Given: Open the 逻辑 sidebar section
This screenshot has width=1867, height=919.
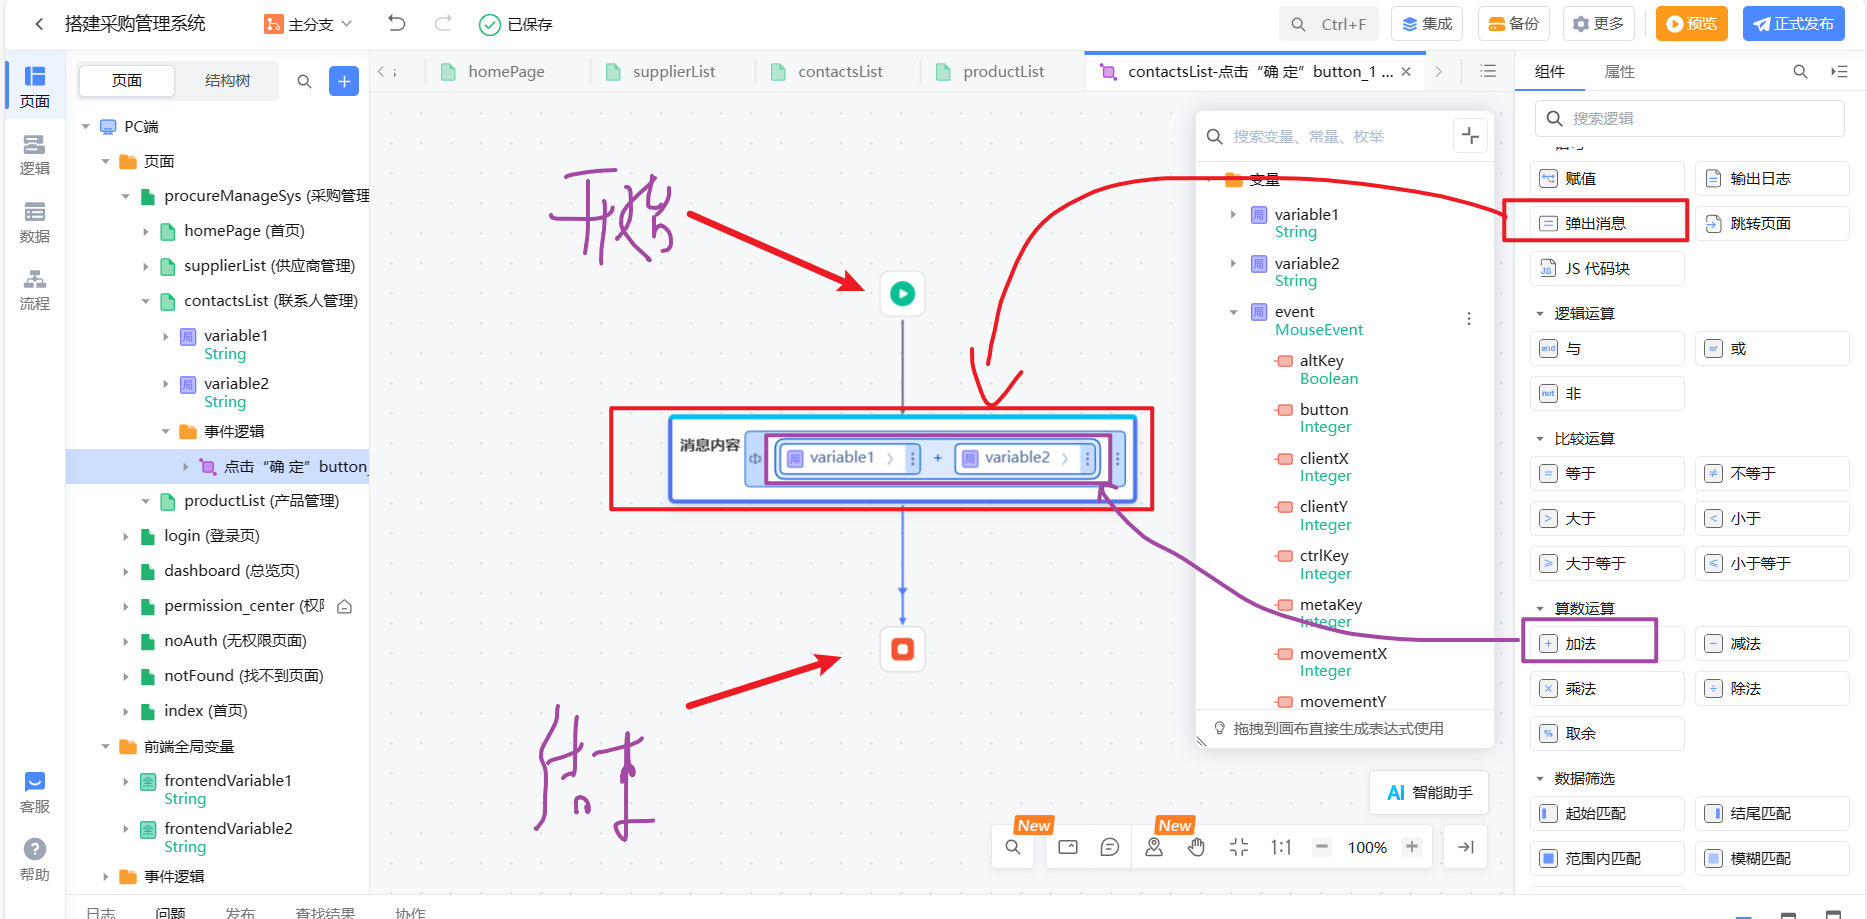Looking at the screenshot, I should pos(35,155).
